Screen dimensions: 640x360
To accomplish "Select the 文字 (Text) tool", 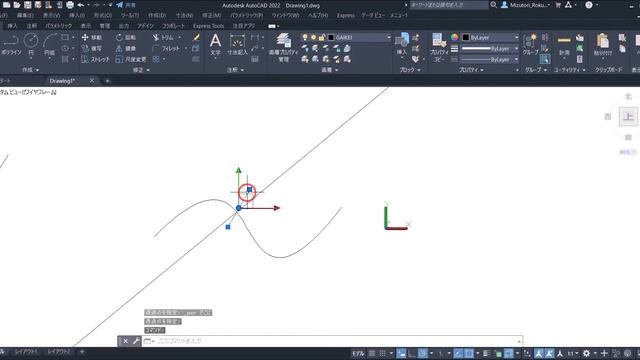I will [215, 44].
